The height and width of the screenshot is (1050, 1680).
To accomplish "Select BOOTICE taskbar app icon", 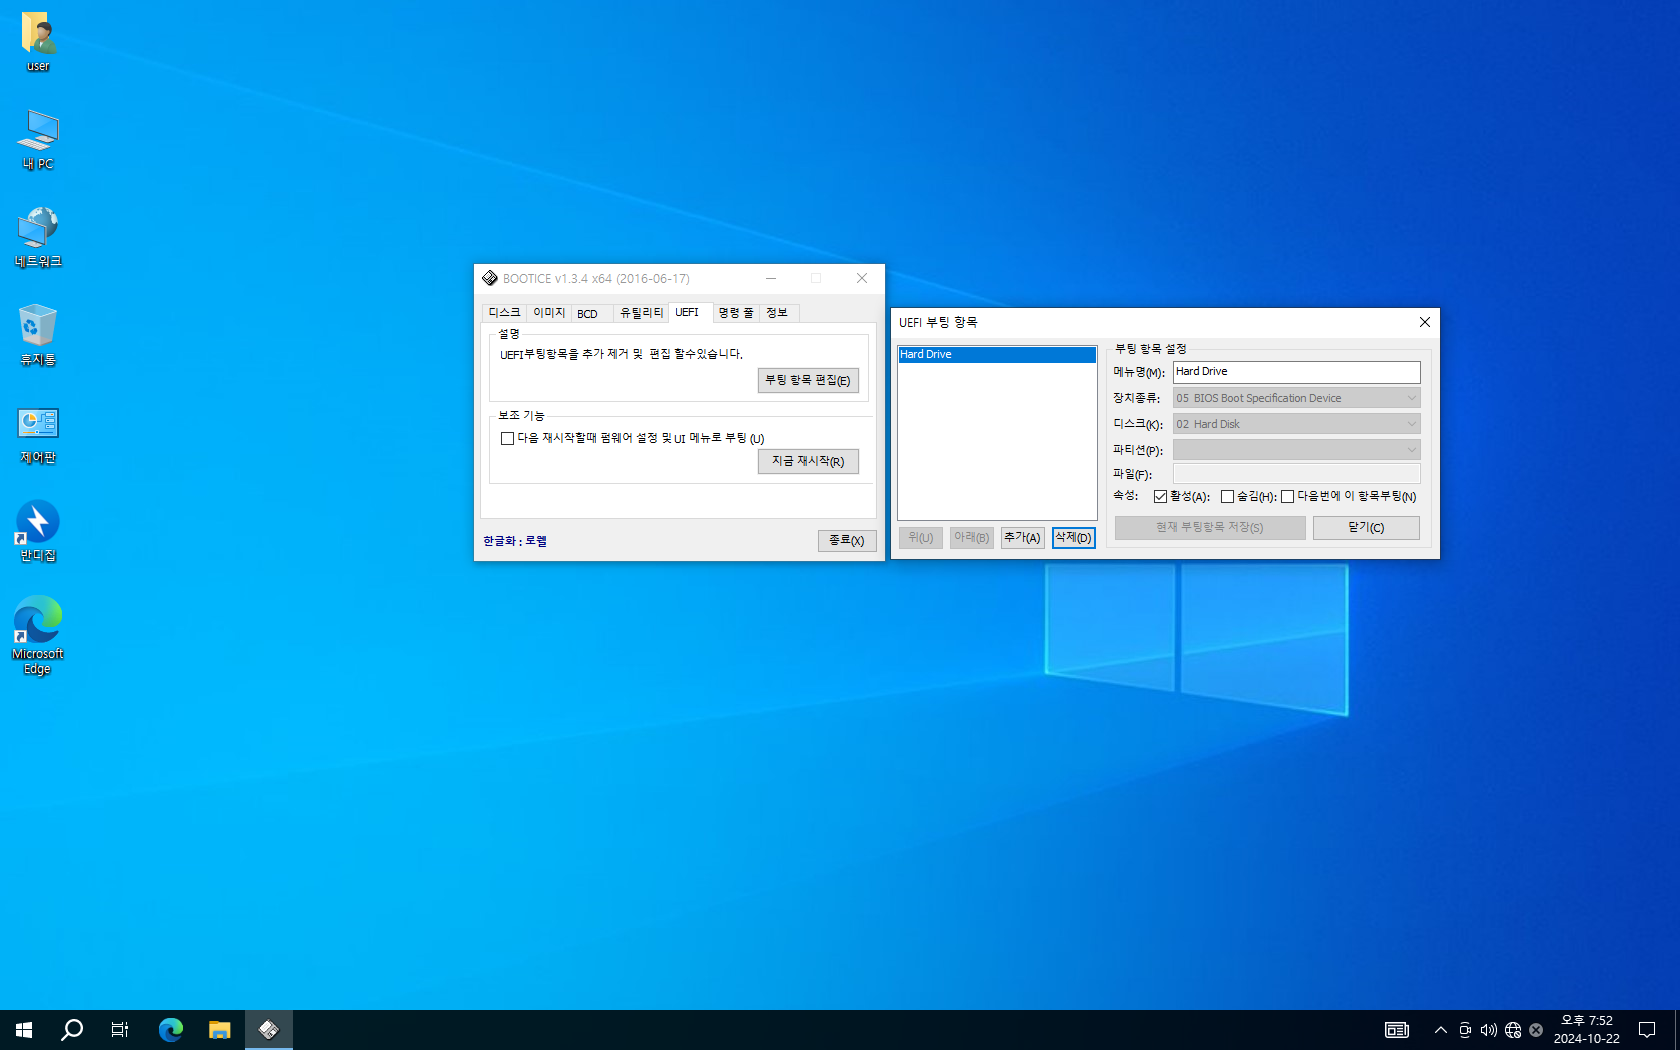I will point(268,1030).
